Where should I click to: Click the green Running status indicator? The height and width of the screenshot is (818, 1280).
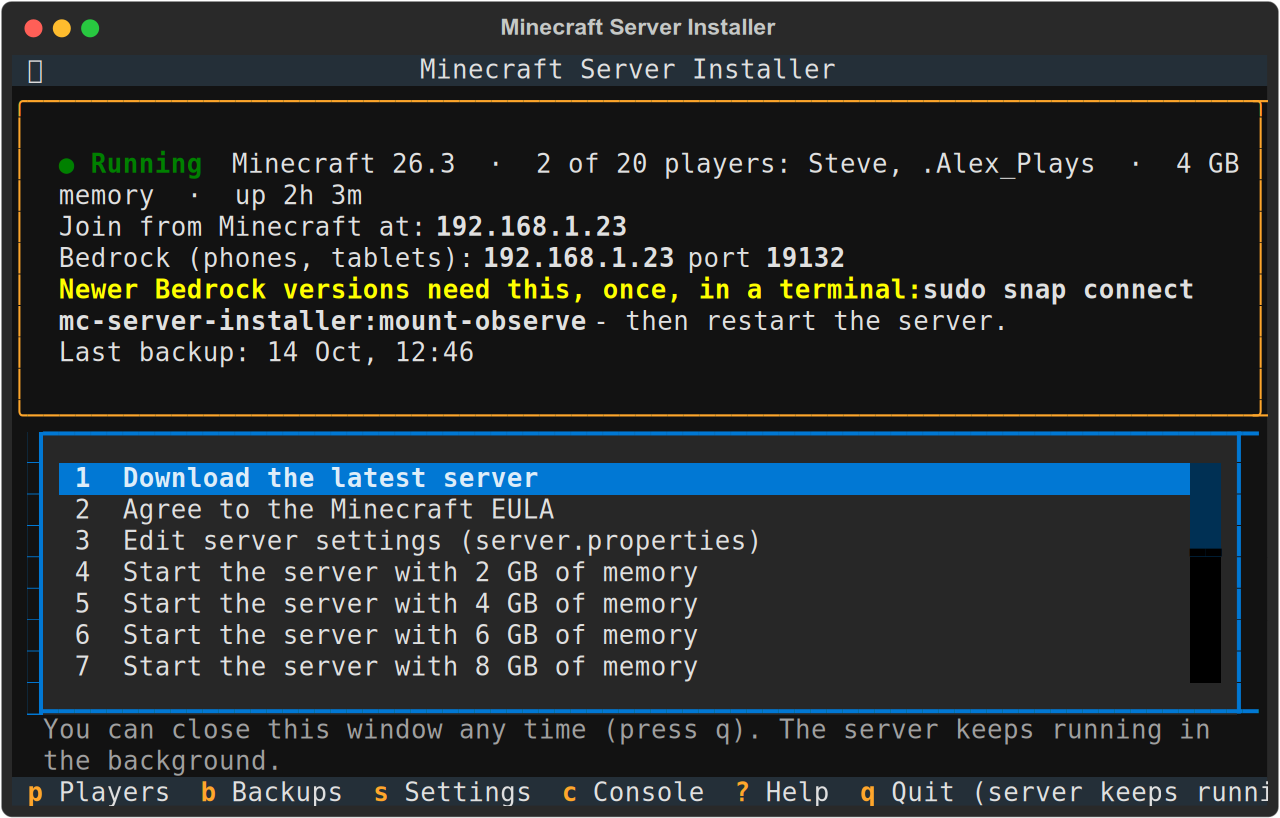tap(131, 164)
